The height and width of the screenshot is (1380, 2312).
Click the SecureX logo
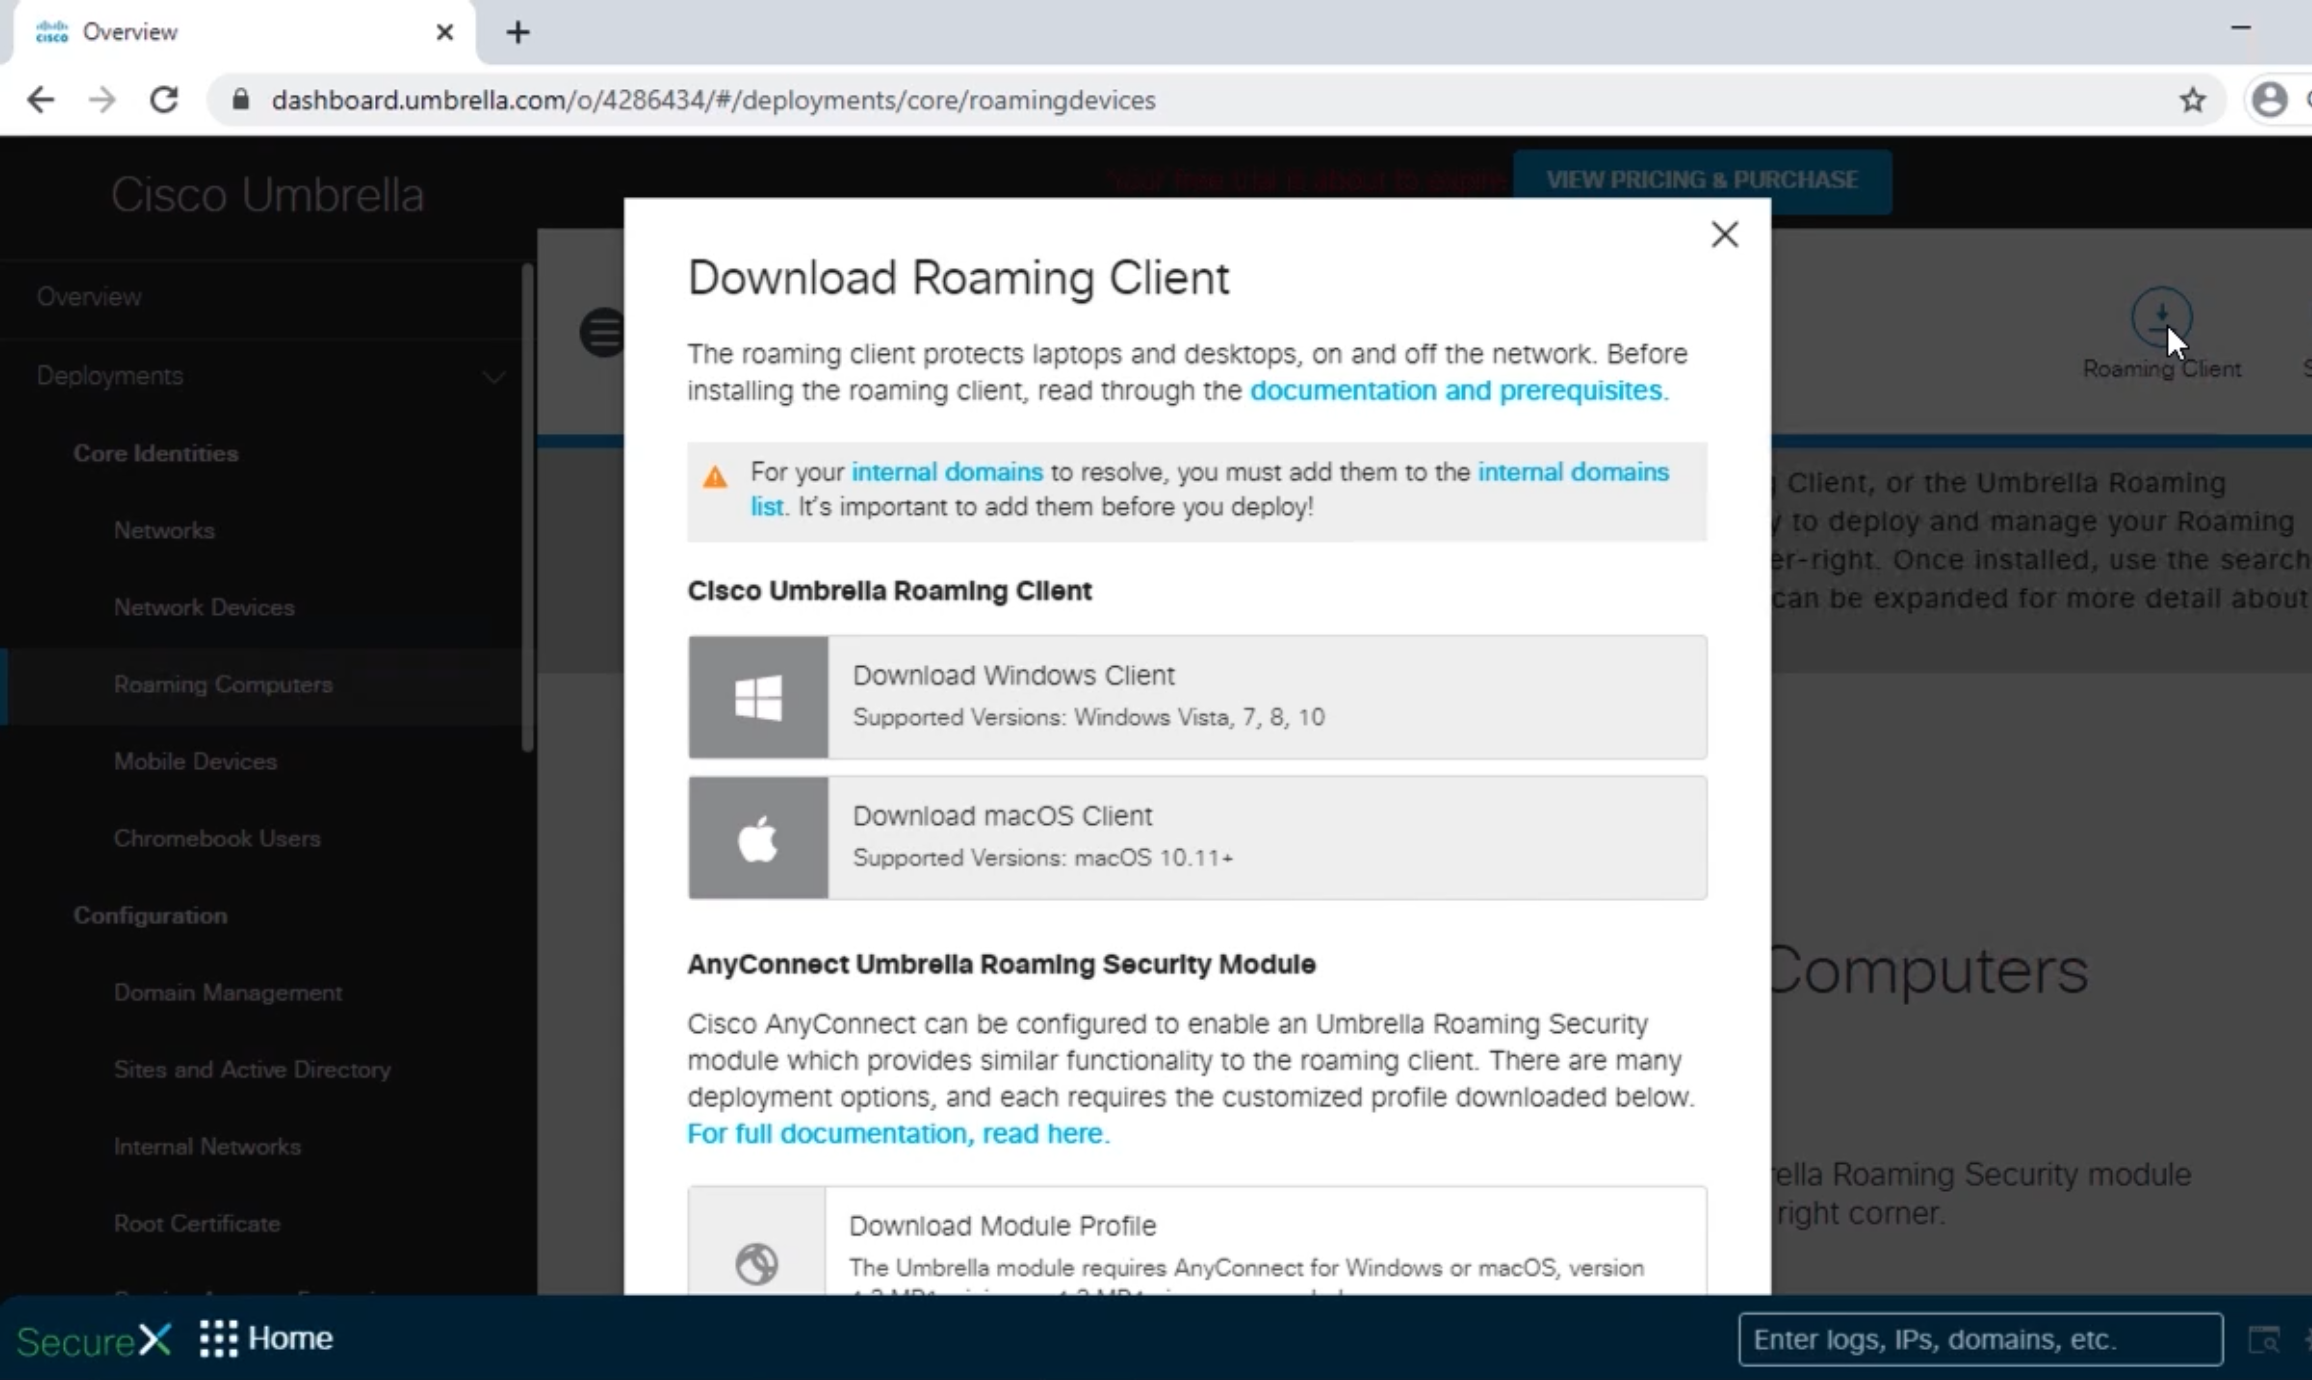[x=94, y=1340]
